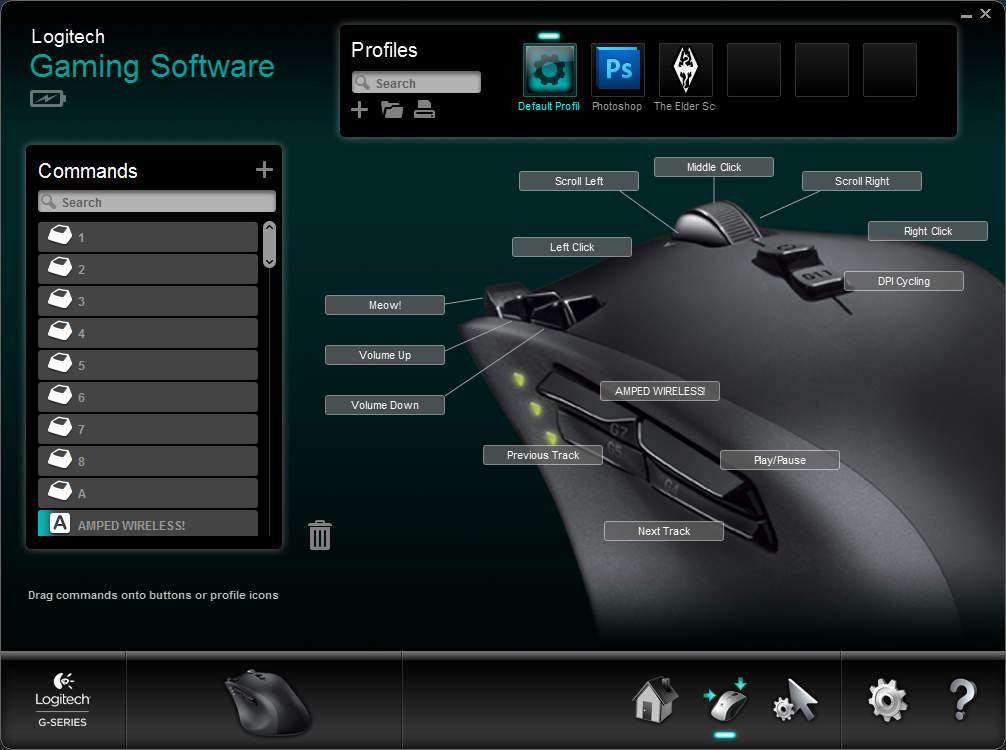
Task: Select command A in Commands list
Action: coord(148,493)
